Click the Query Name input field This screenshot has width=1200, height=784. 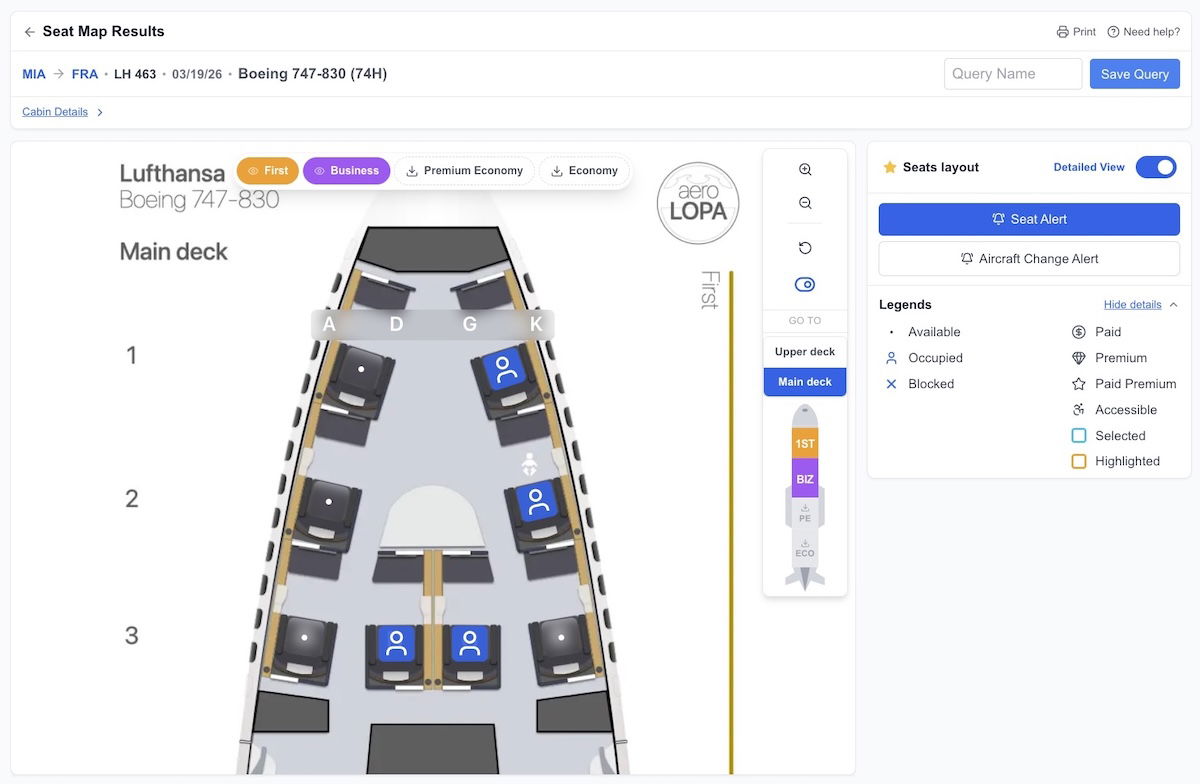click(1012, 74)
